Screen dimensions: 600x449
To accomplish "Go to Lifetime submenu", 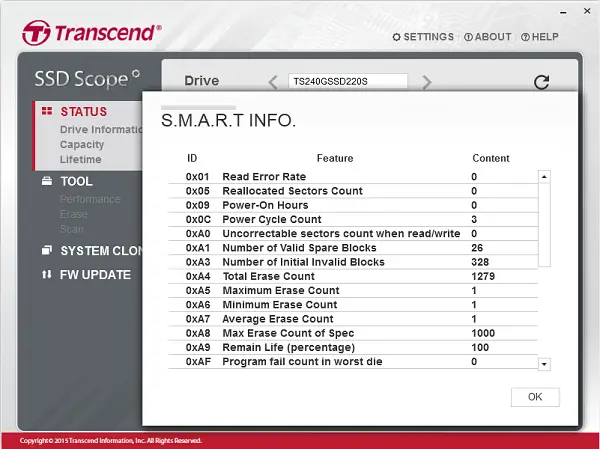I will pos(81,159).
